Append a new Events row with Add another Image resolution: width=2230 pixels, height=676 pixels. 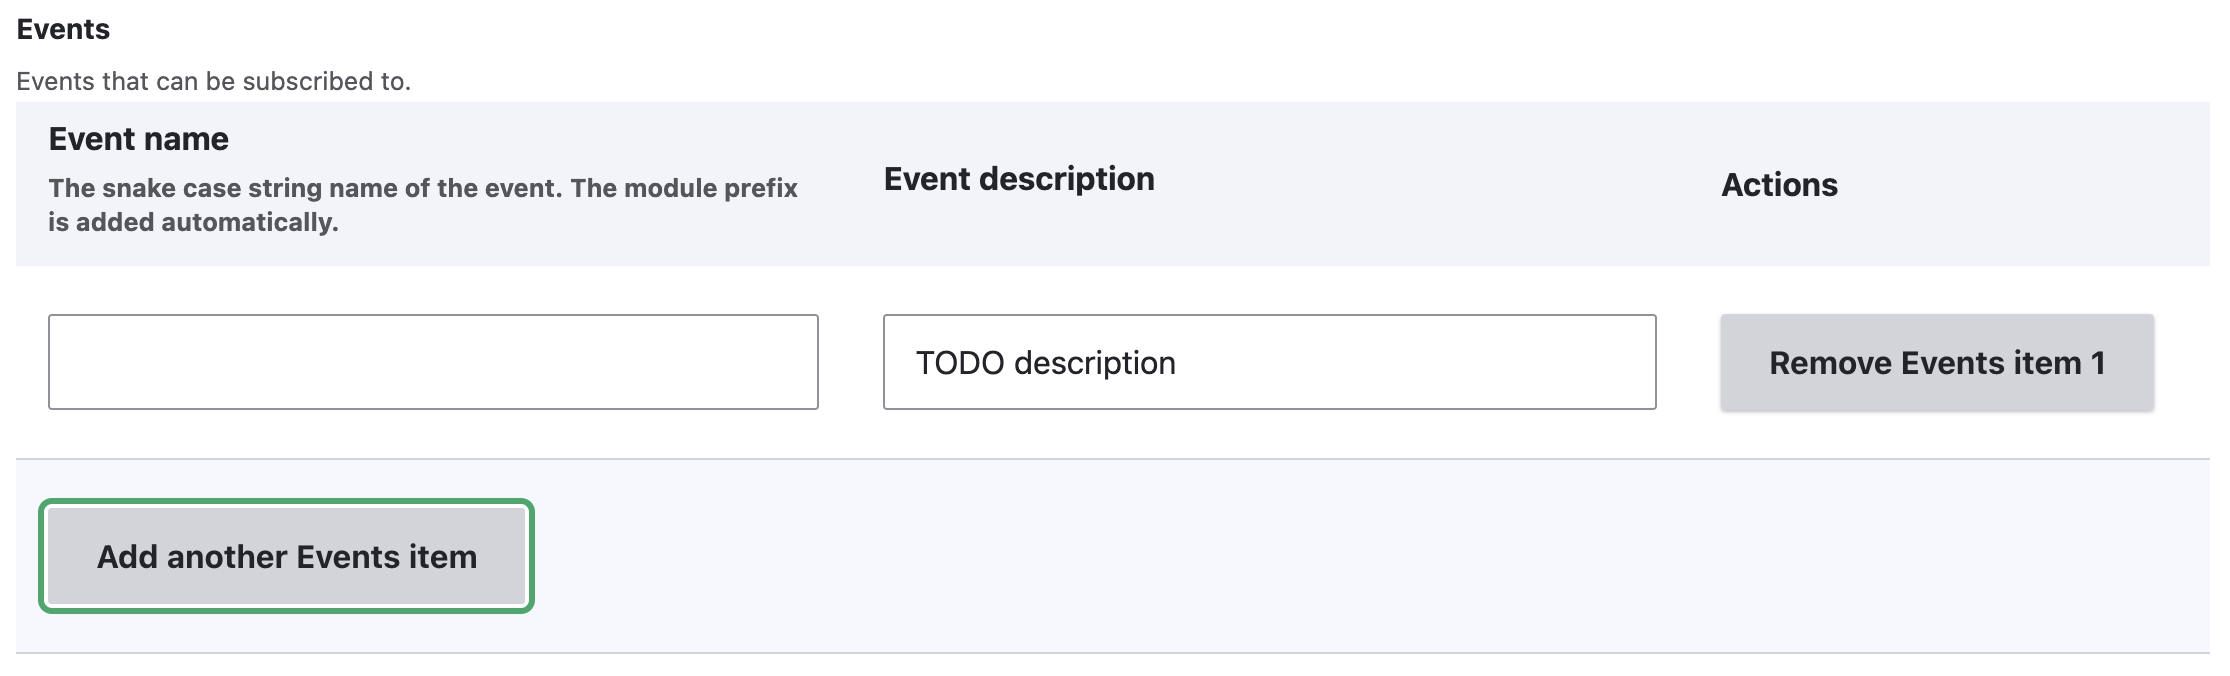[286, 556]
